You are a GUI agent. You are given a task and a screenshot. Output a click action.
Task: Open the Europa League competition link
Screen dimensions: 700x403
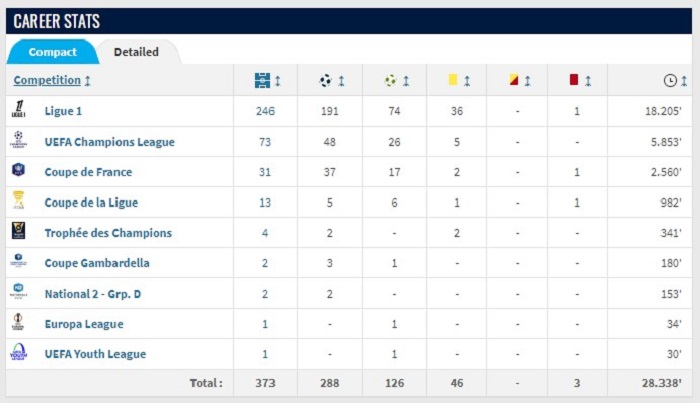(x=84, y=324)
